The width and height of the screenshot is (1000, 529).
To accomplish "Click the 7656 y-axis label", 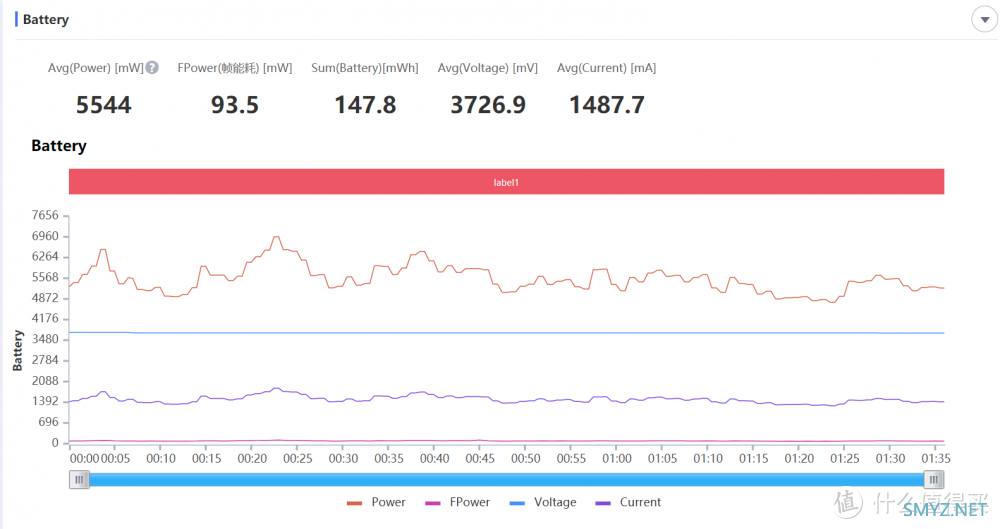I will (45, 216).
